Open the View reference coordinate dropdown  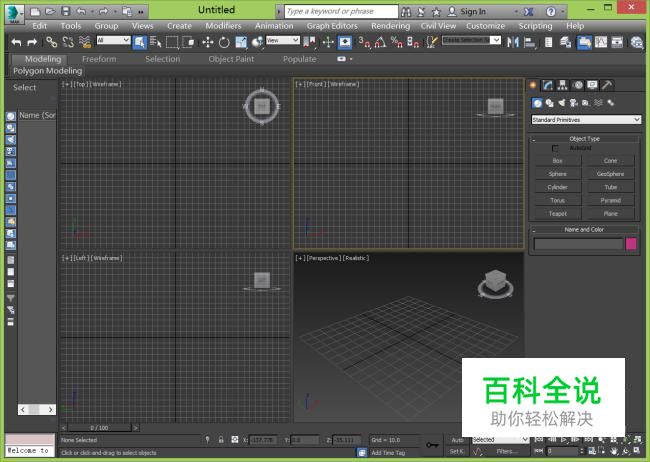coord(283,41)
